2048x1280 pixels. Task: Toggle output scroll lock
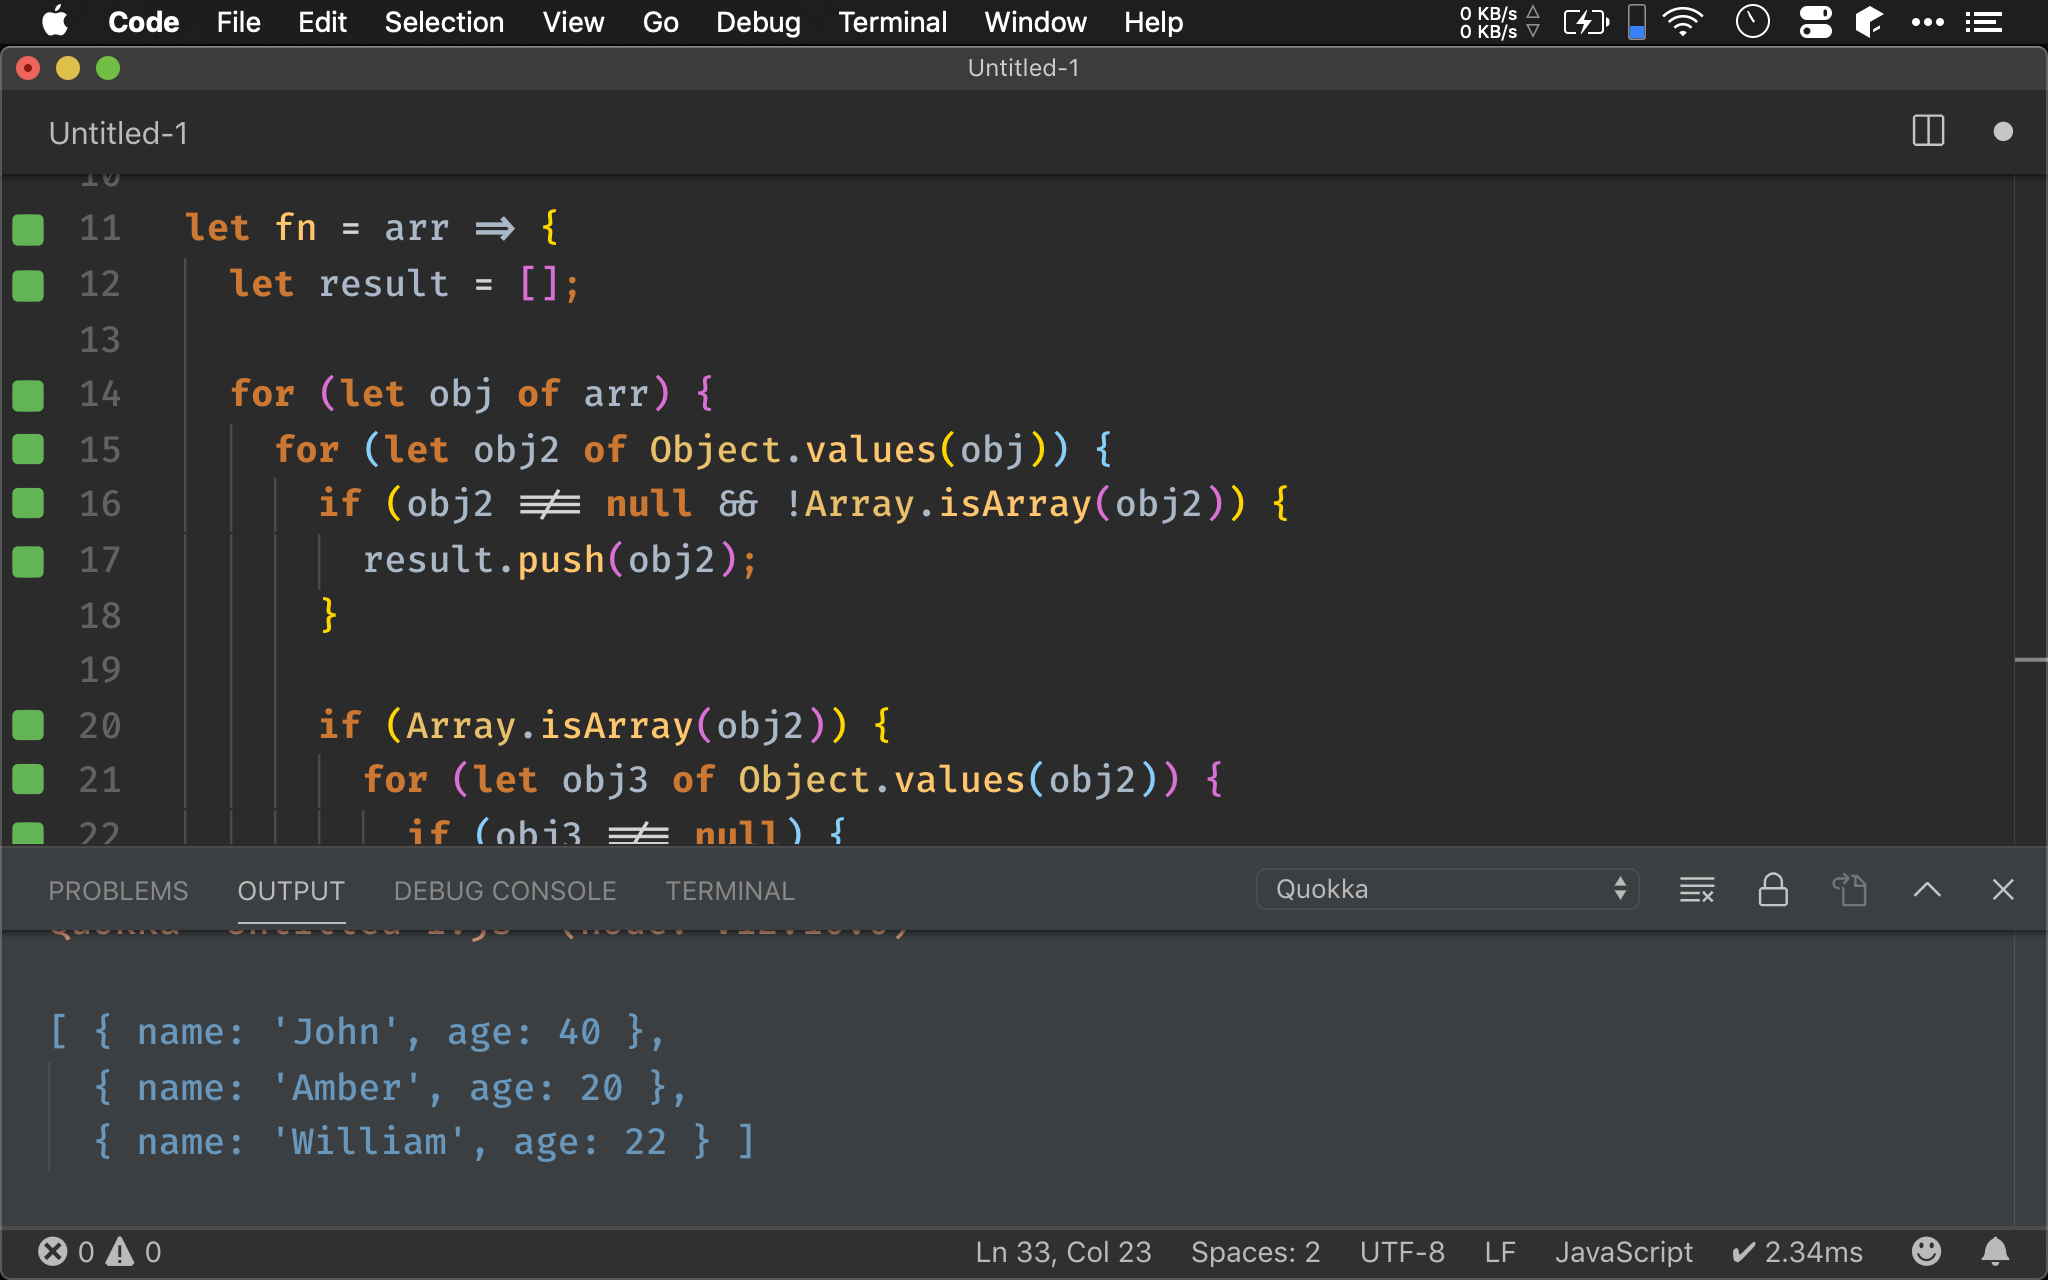(x=1773, y=889)
